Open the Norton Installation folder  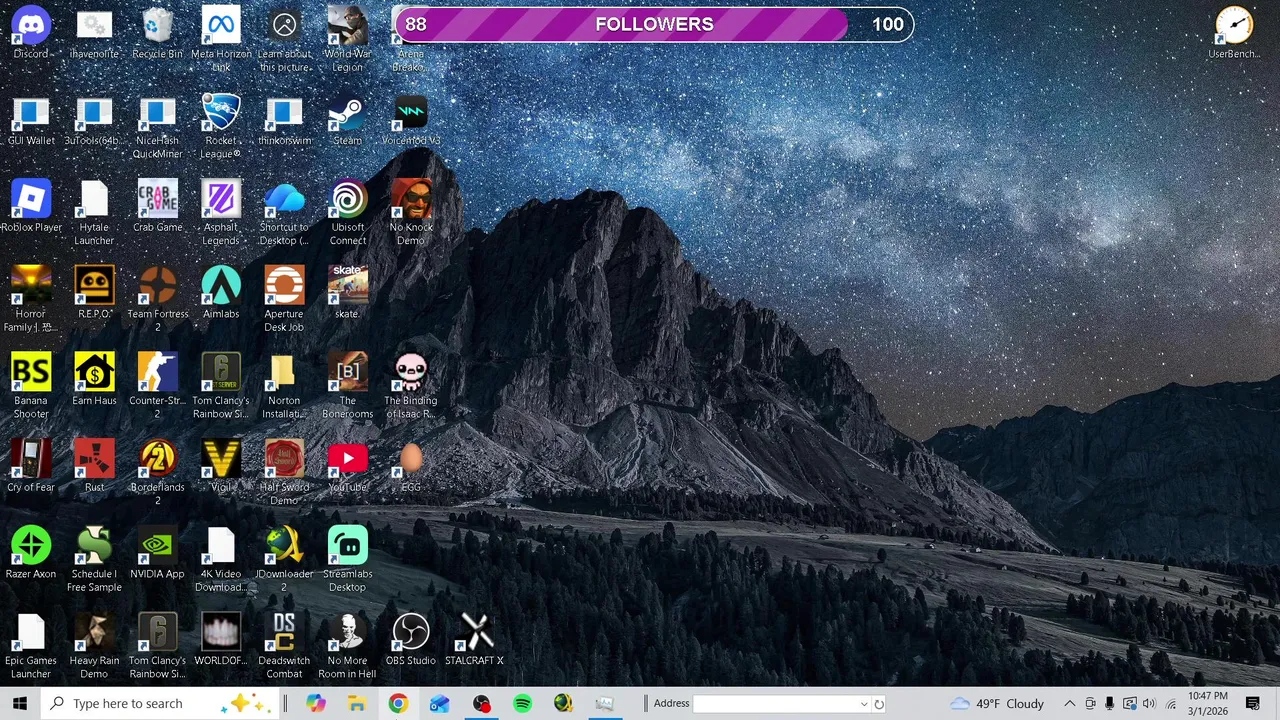coord(284,386)
